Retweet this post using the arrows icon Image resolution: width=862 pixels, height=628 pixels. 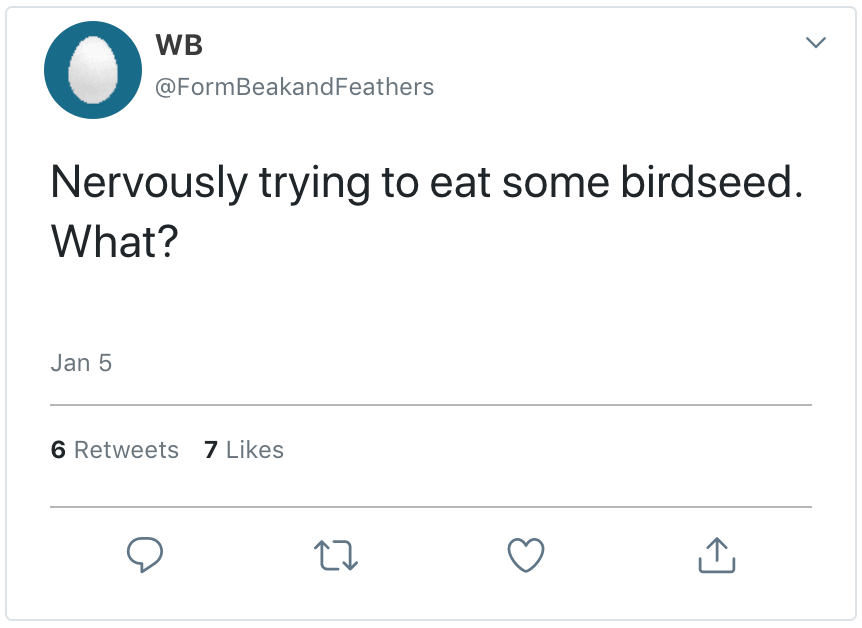click(x=335, y=555)
